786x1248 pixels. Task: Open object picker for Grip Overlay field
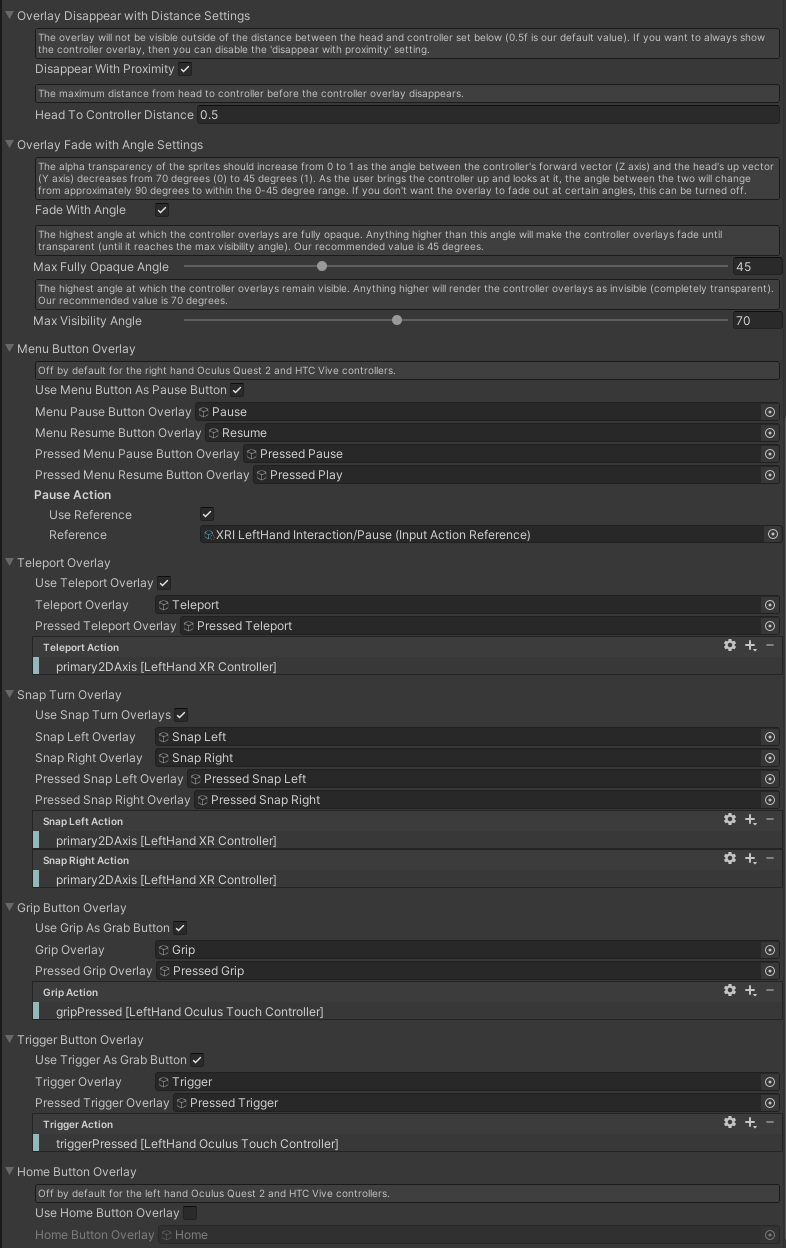pyautogui.click(x=770, y=950)
